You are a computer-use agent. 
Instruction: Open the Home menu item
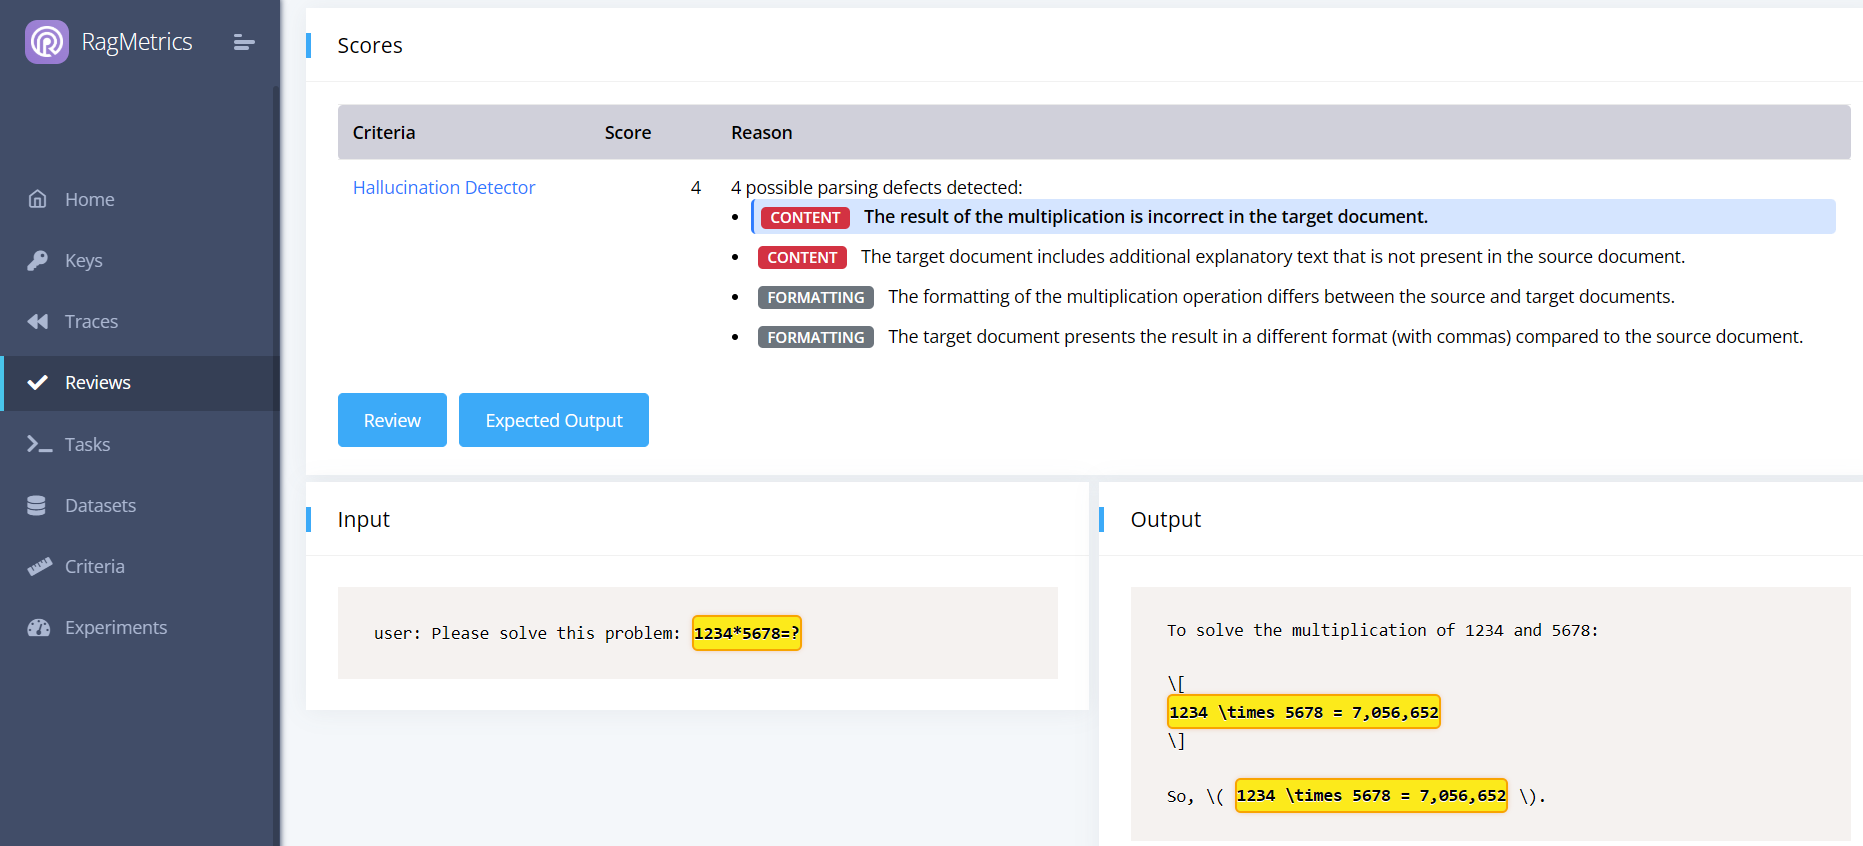[x=89, y=199]
